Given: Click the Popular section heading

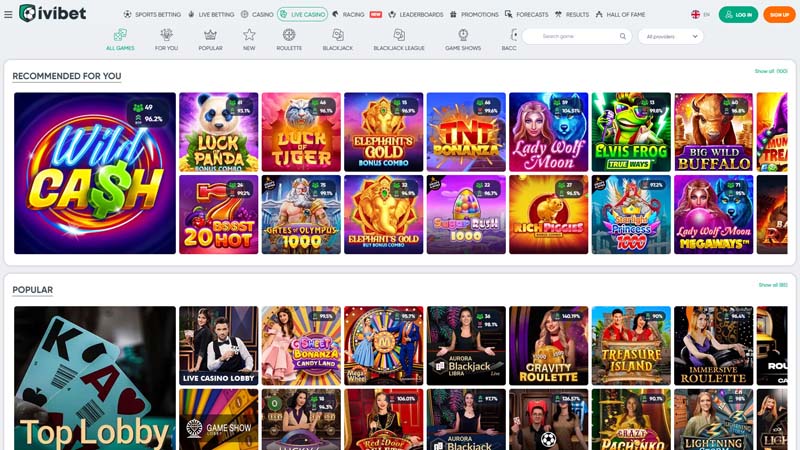Looking at the screenshot, I should tap(33, 290).
